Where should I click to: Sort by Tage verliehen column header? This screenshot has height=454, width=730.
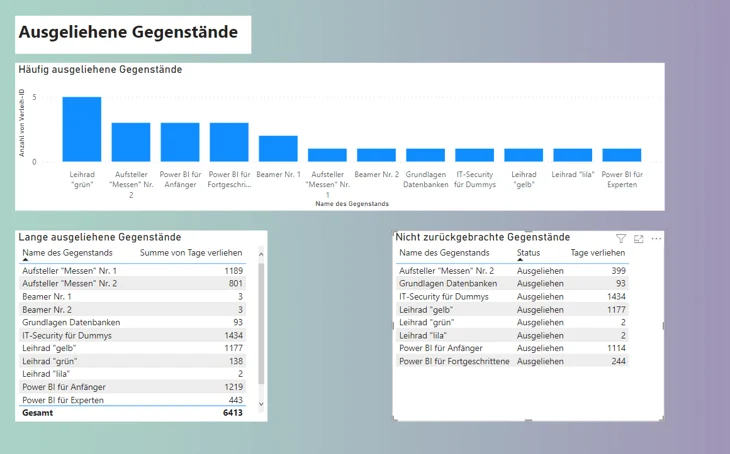click(598, 253)
